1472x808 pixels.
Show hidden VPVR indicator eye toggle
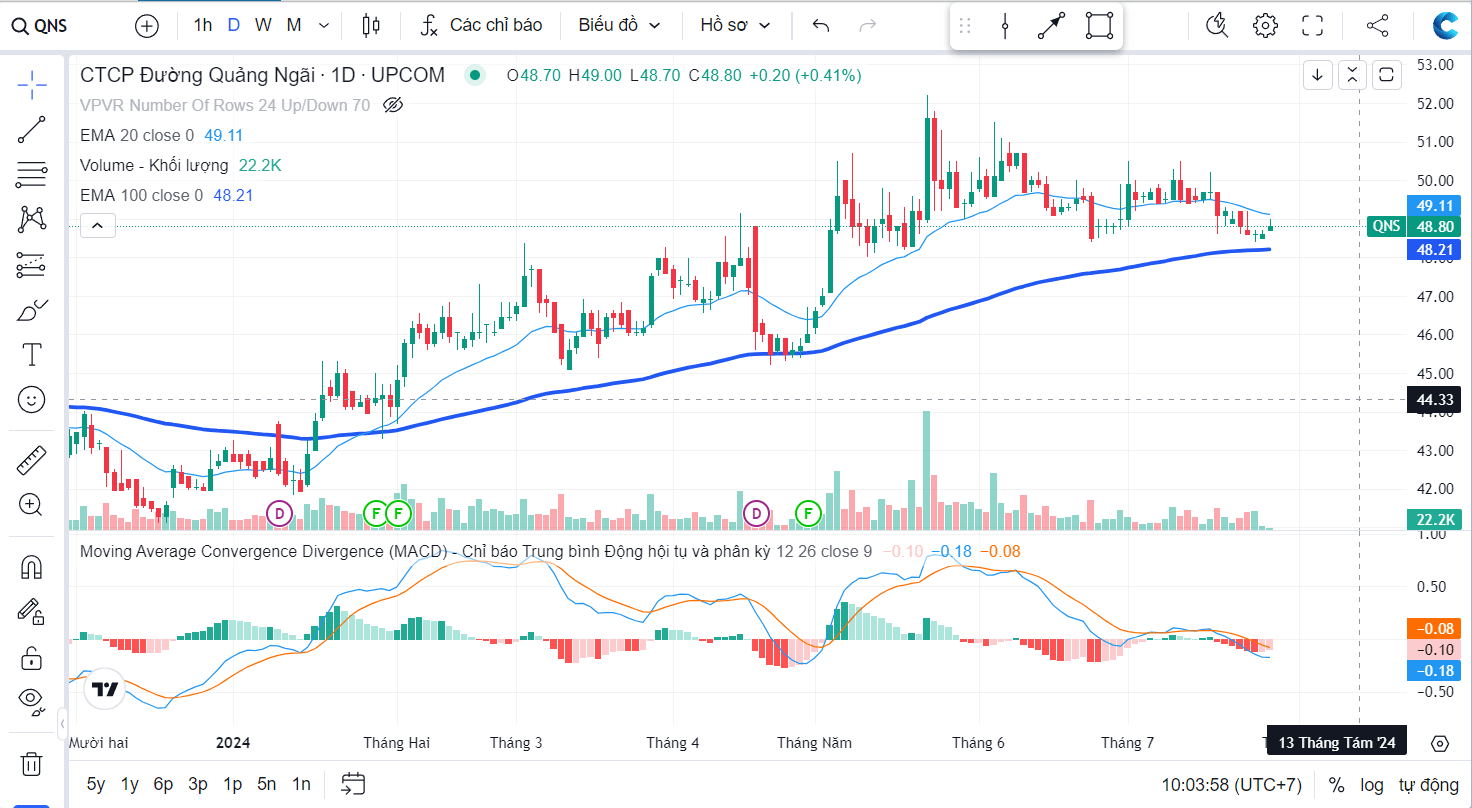[x=393, y=105]
